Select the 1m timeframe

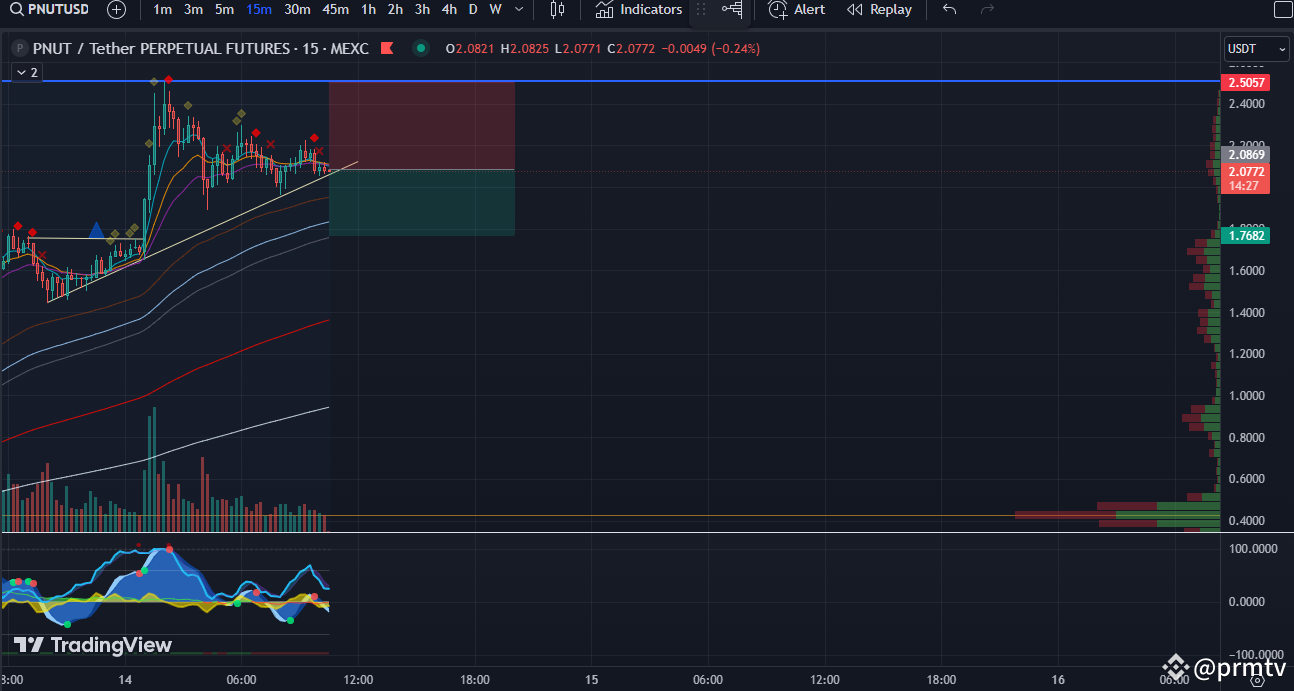pos(162,10)
